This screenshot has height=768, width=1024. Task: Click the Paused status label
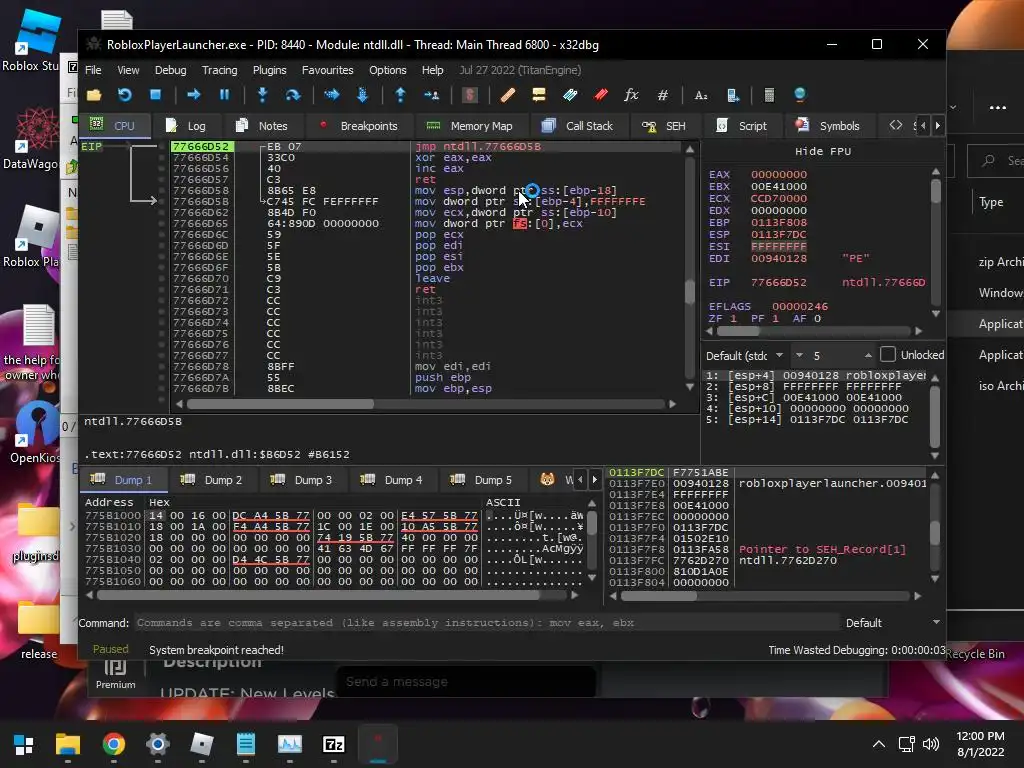[110, 649]
